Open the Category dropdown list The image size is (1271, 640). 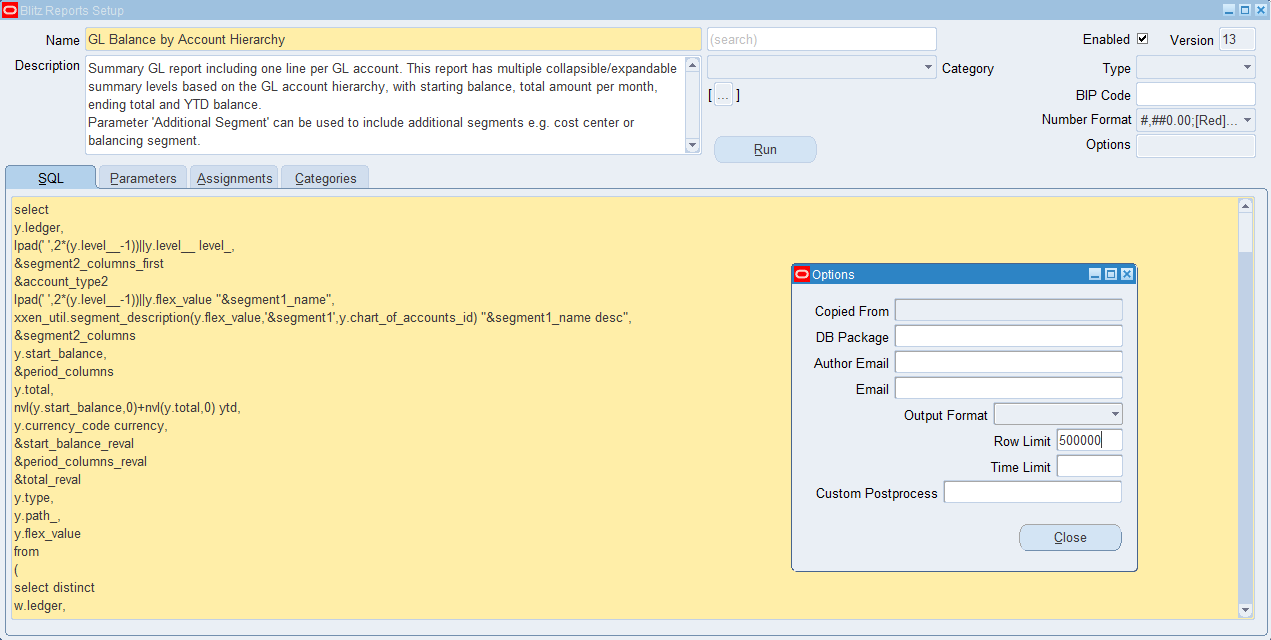(x=928, y=68)
